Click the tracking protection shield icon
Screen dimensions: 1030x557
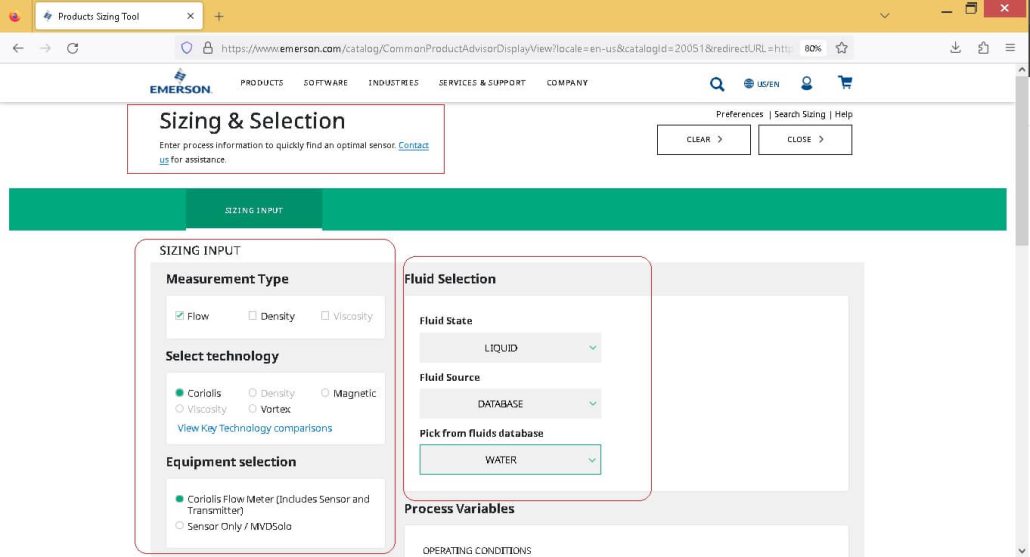[x=187, y=48]
